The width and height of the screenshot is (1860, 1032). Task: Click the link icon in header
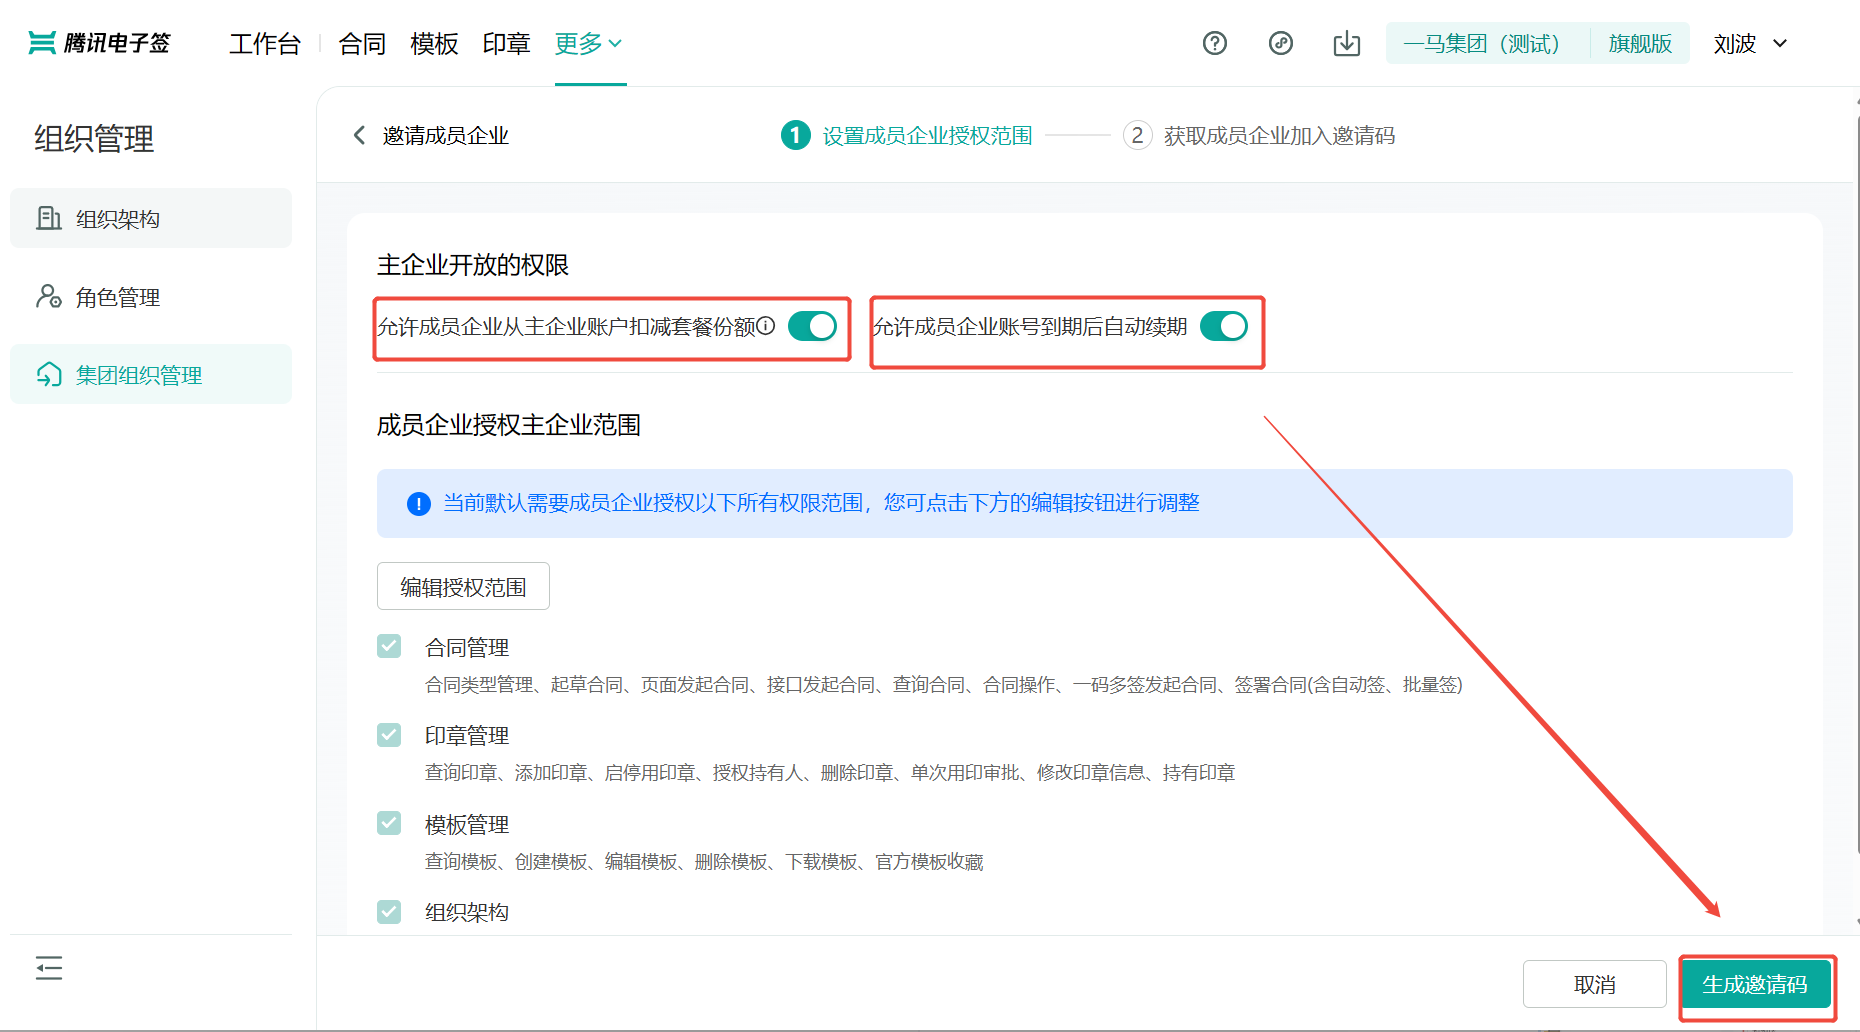tap(1280, 43)
